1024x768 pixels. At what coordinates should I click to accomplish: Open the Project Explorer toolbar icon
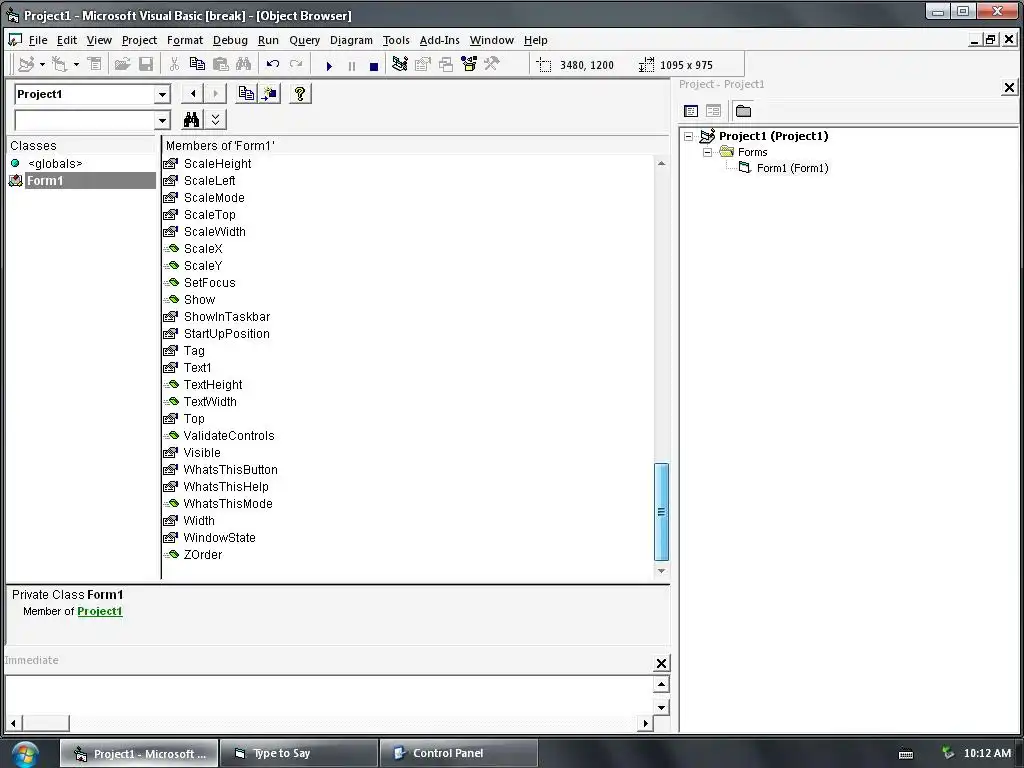click(x=400, y=64)
